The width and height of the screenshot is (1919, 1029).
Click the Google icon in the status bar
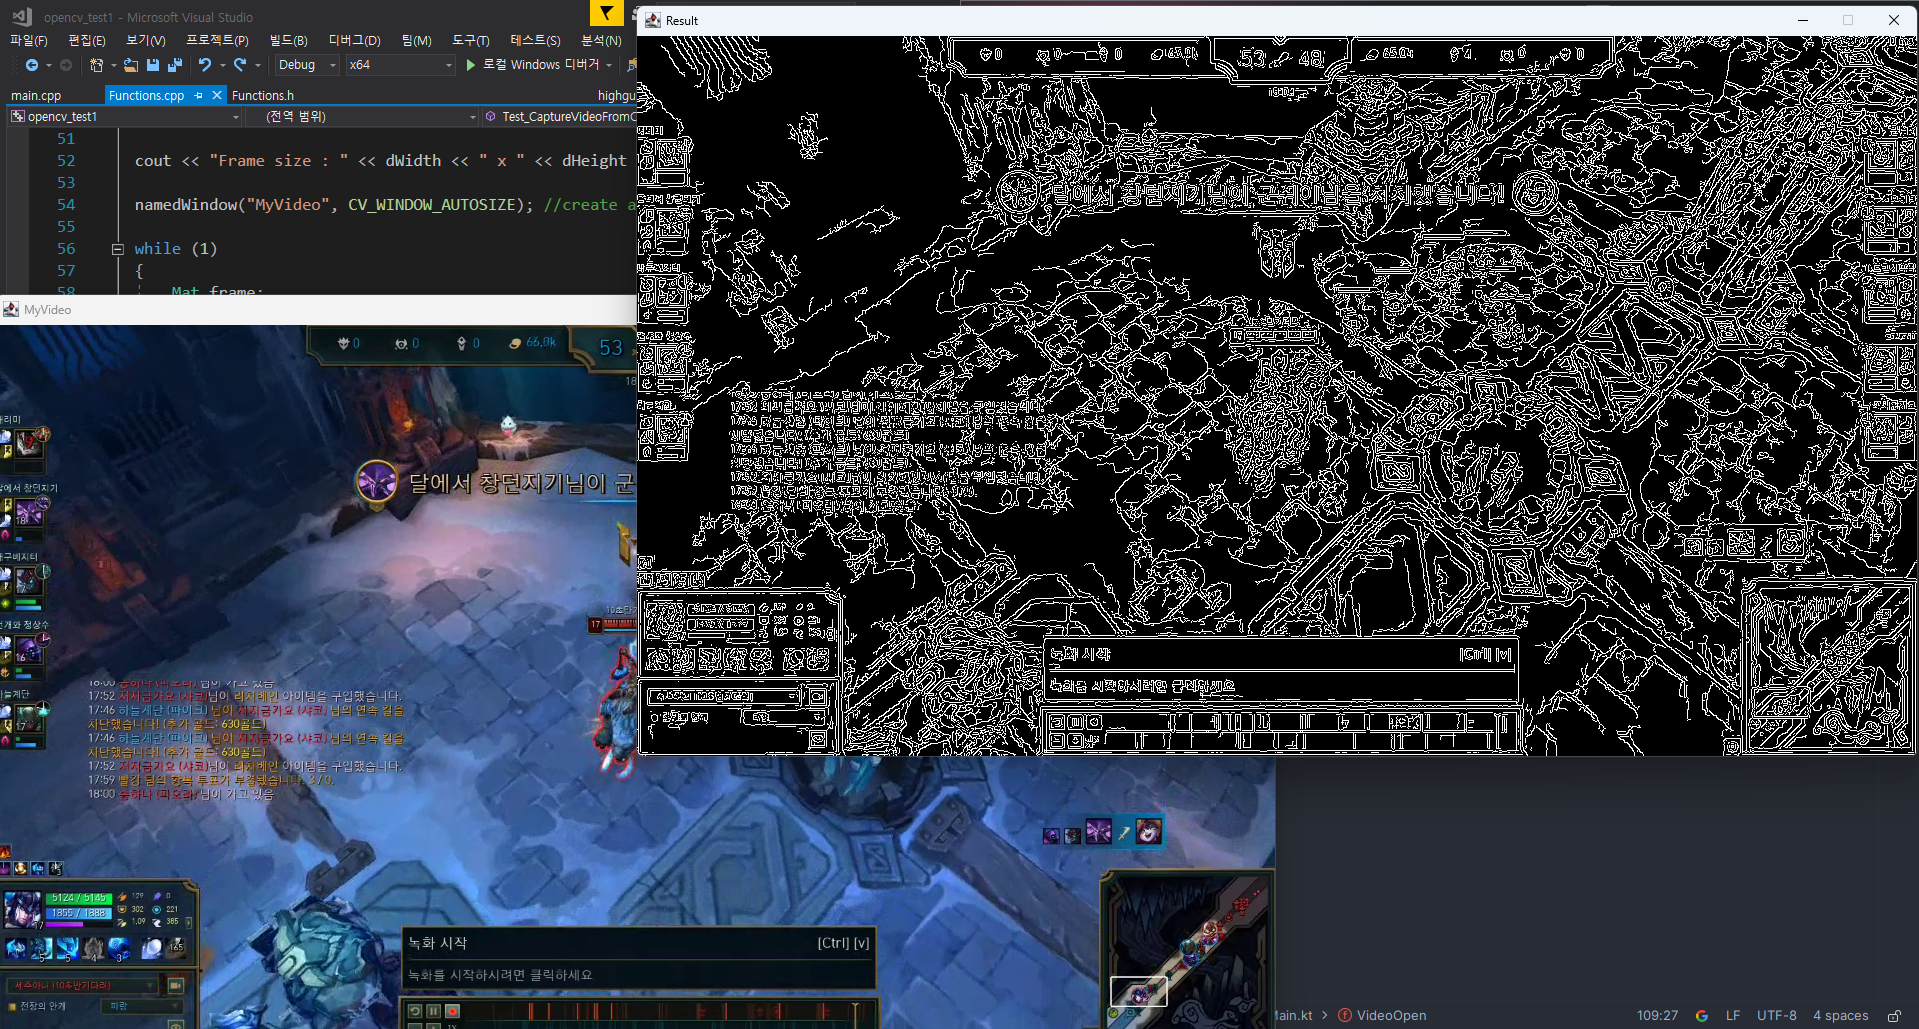[x=1702, y=1015]
